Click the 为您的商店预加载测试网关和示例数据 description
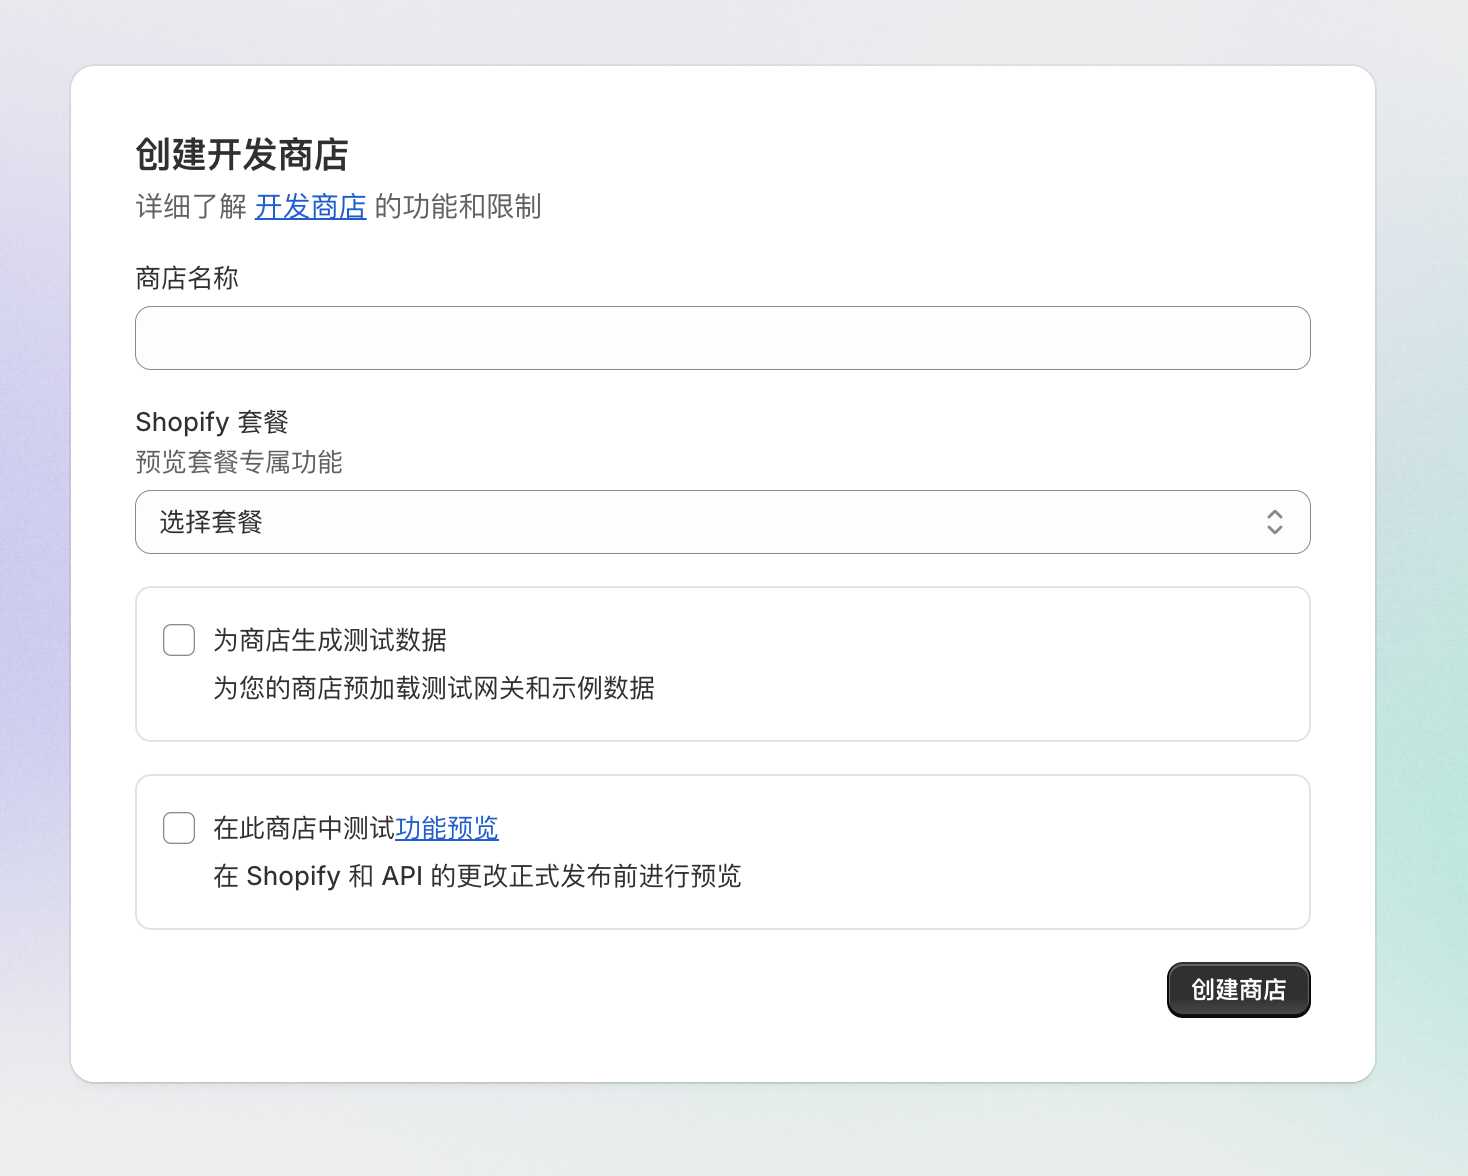1468x1176 pixels. tap(434, 688)
